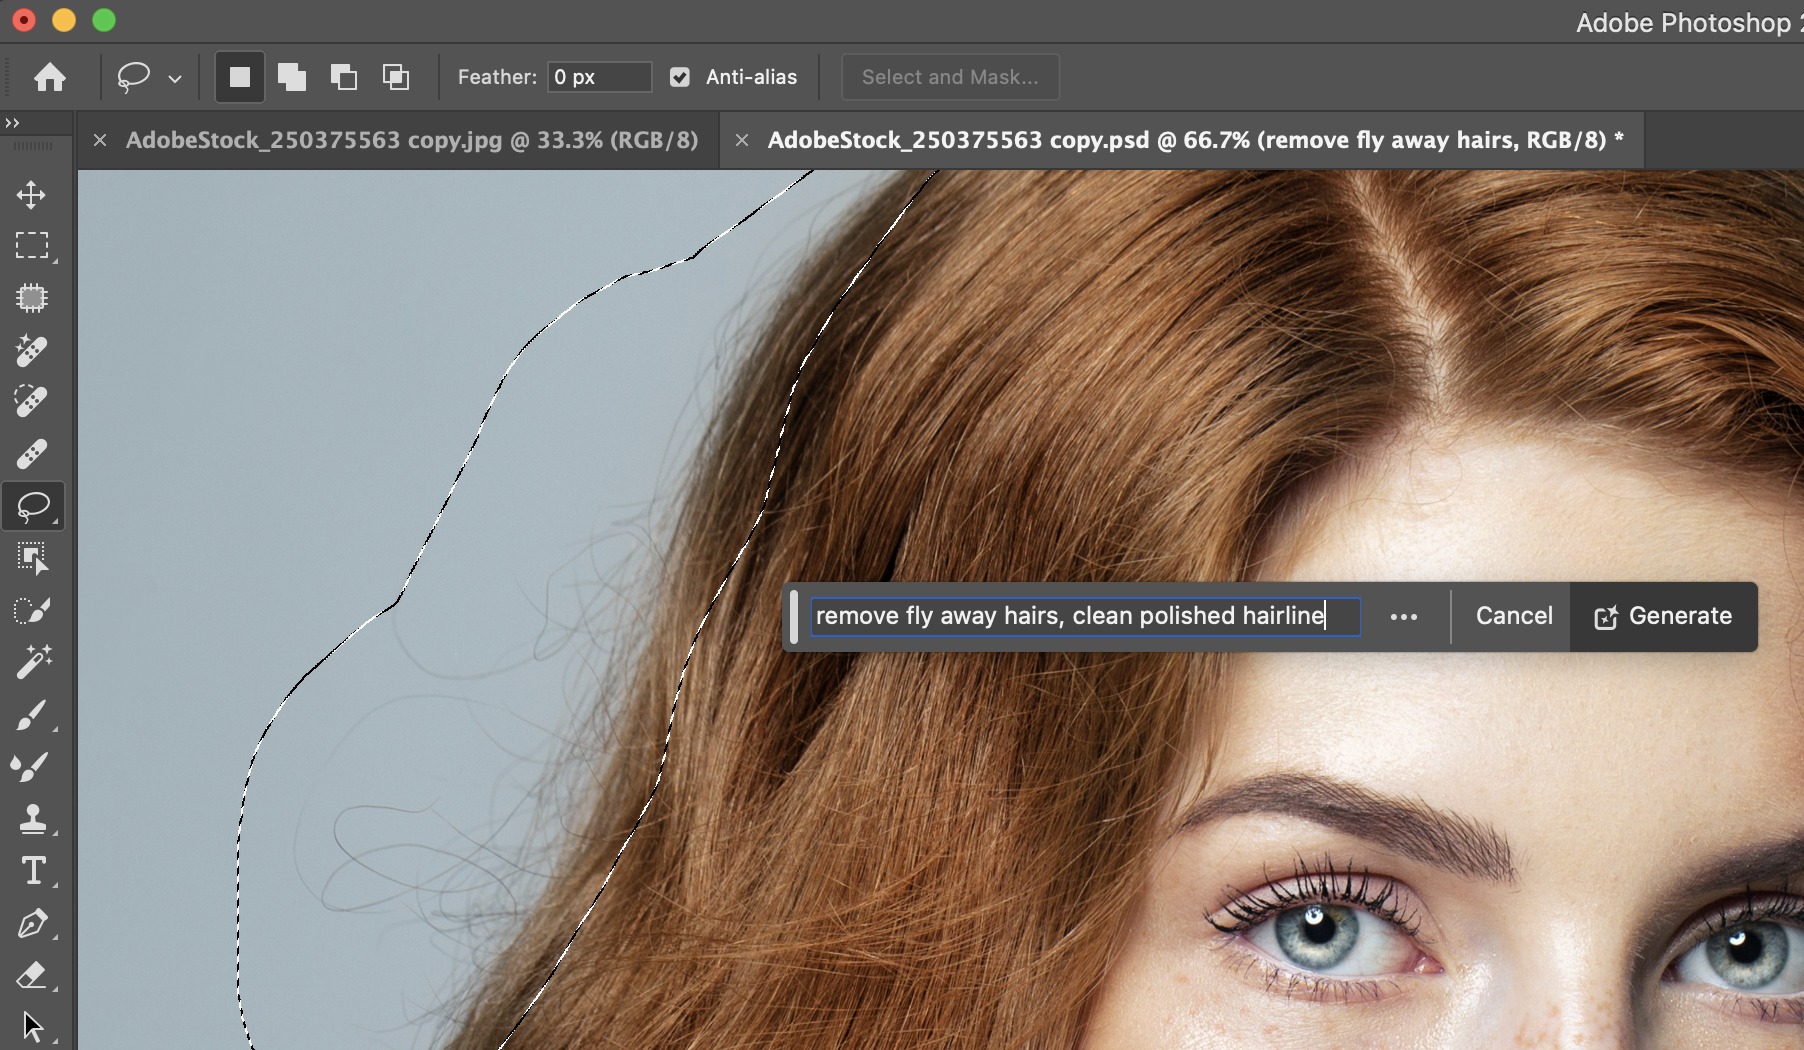
Task: Select the Rectangular Marquee tool
Action: [x=31, y=246]
